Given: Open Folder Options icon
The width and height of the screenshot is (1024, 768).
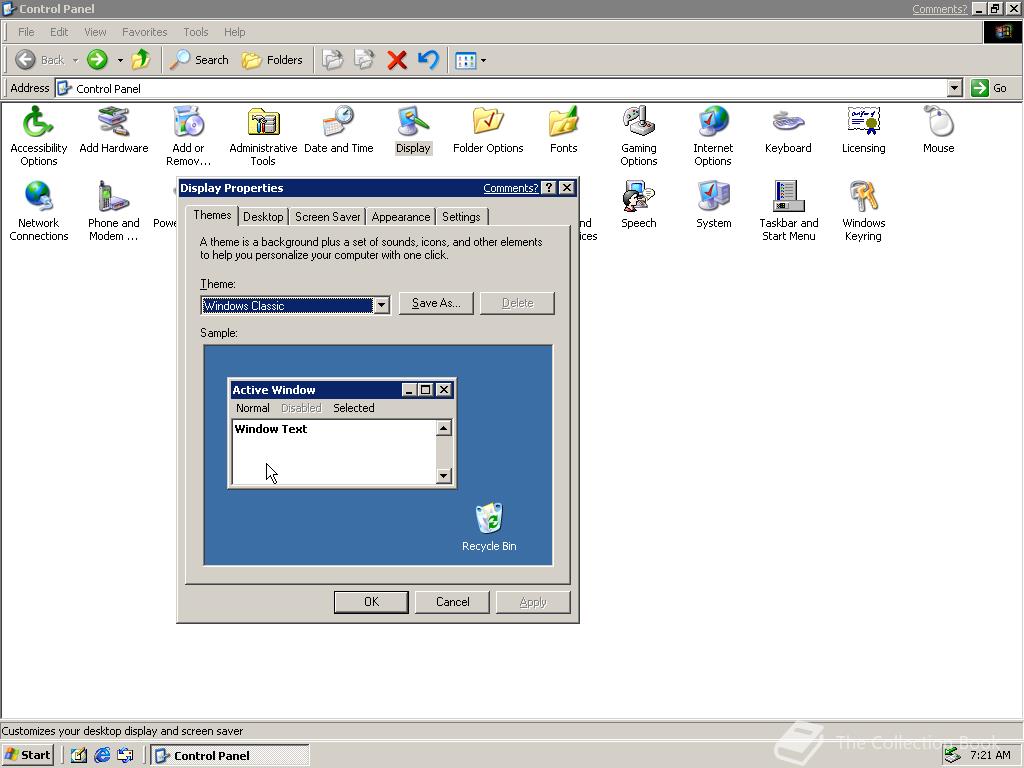Looking at the screenshot, I should point(488,130).
